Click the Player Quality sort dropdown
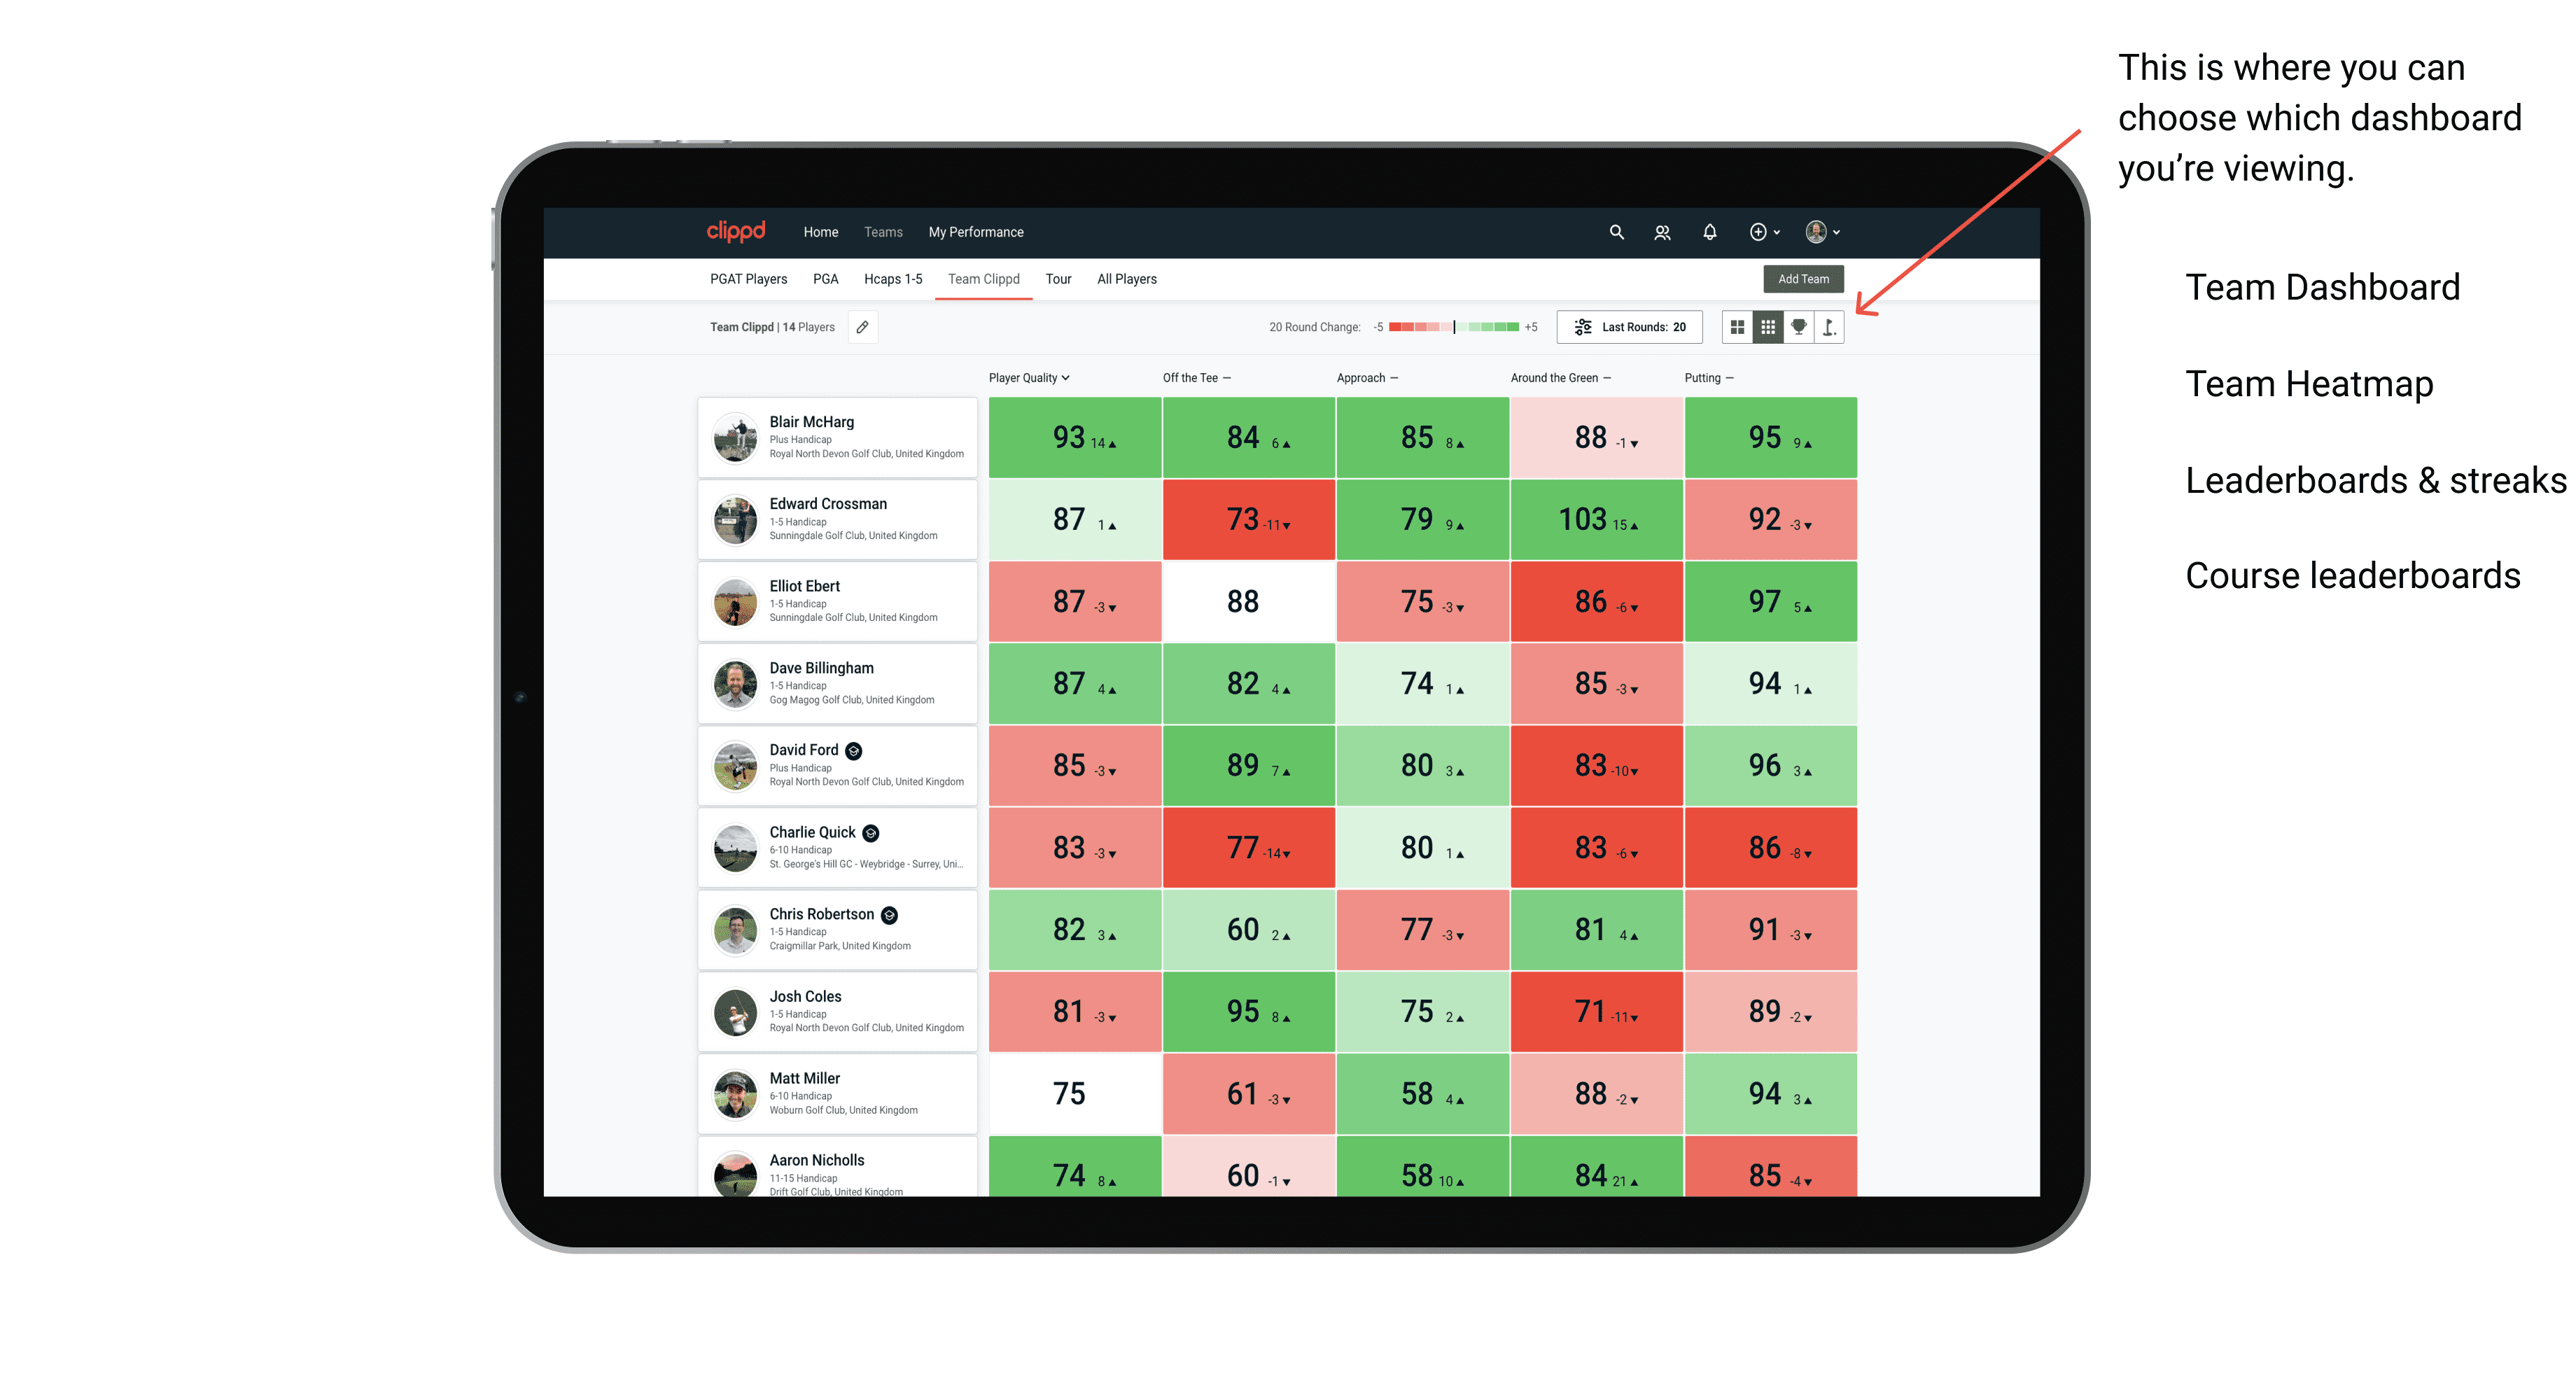The image size is (2576, 1386). (1030, 379)
